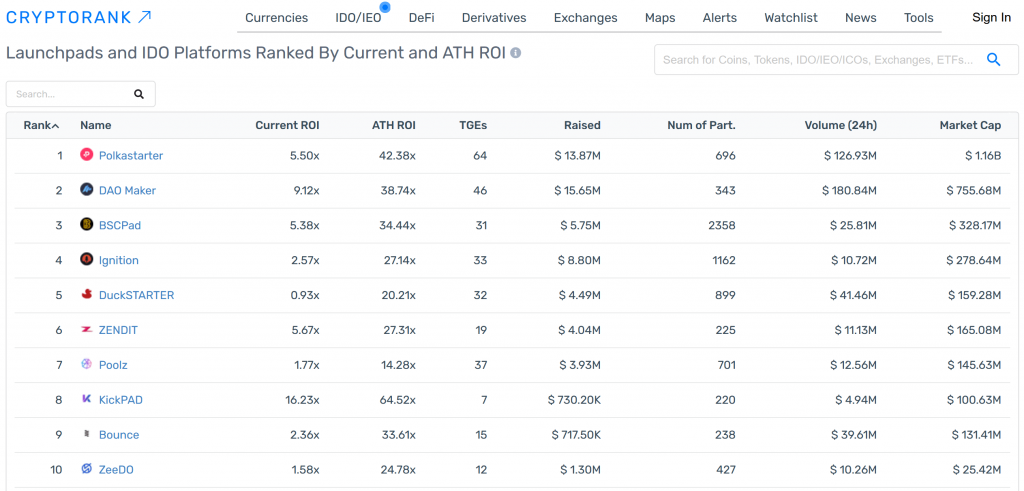Screen dimensions: 1024x491
Task: Open the Watchlist page
Action: click(791, 18)
